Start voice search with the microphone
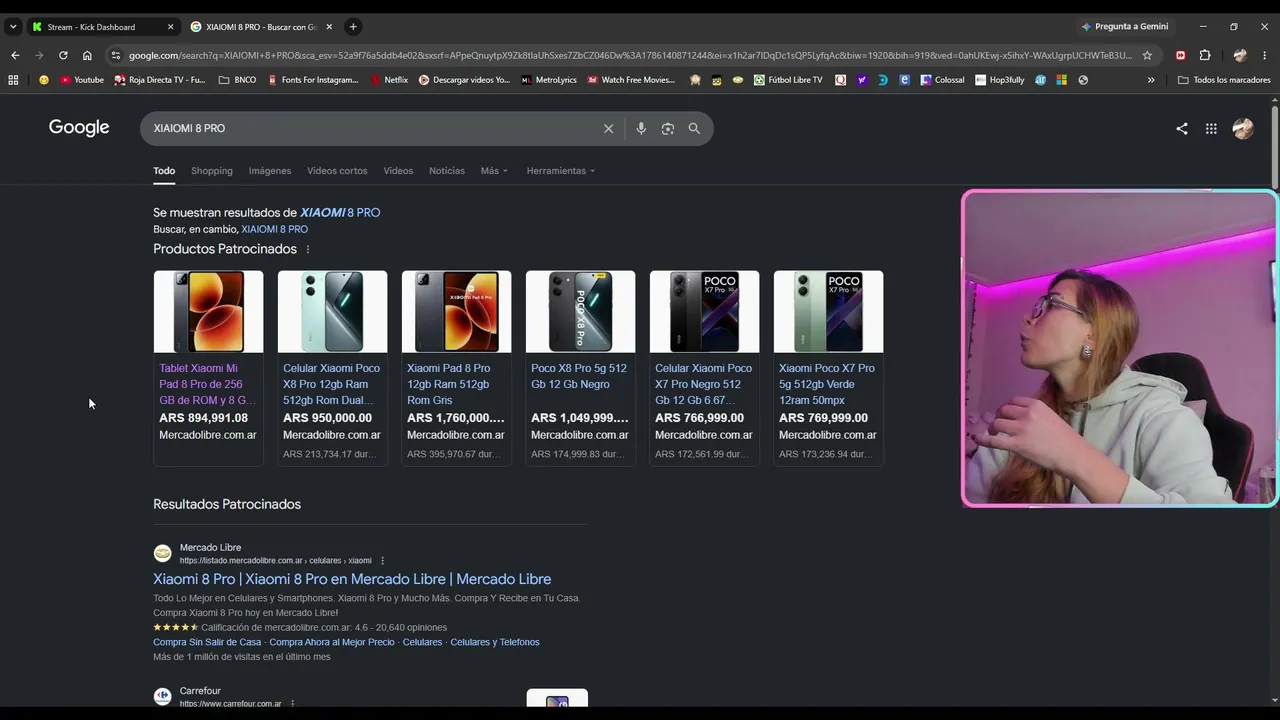1280x720 pixels. 641,128
